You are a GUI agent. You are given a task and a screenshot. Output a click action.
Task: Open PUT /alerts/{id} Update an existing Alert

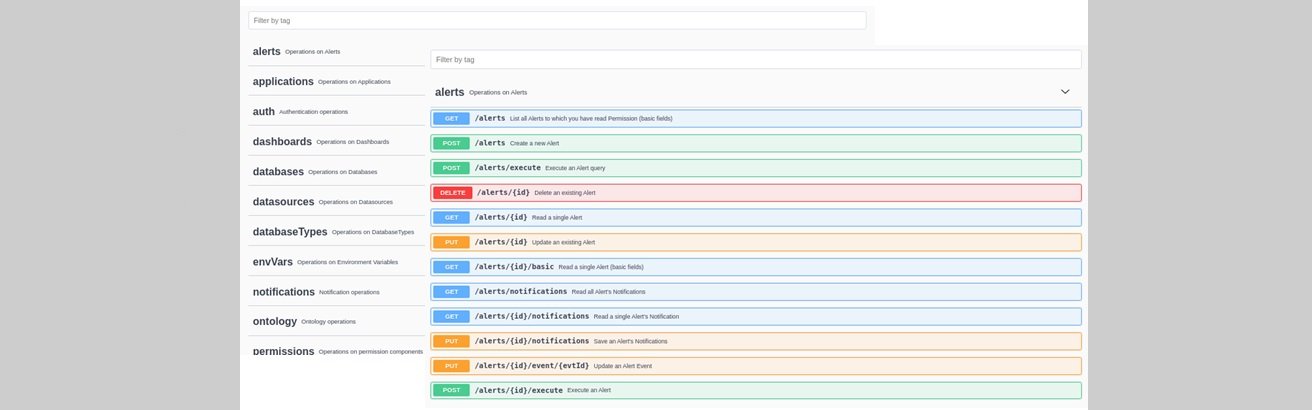755,242
